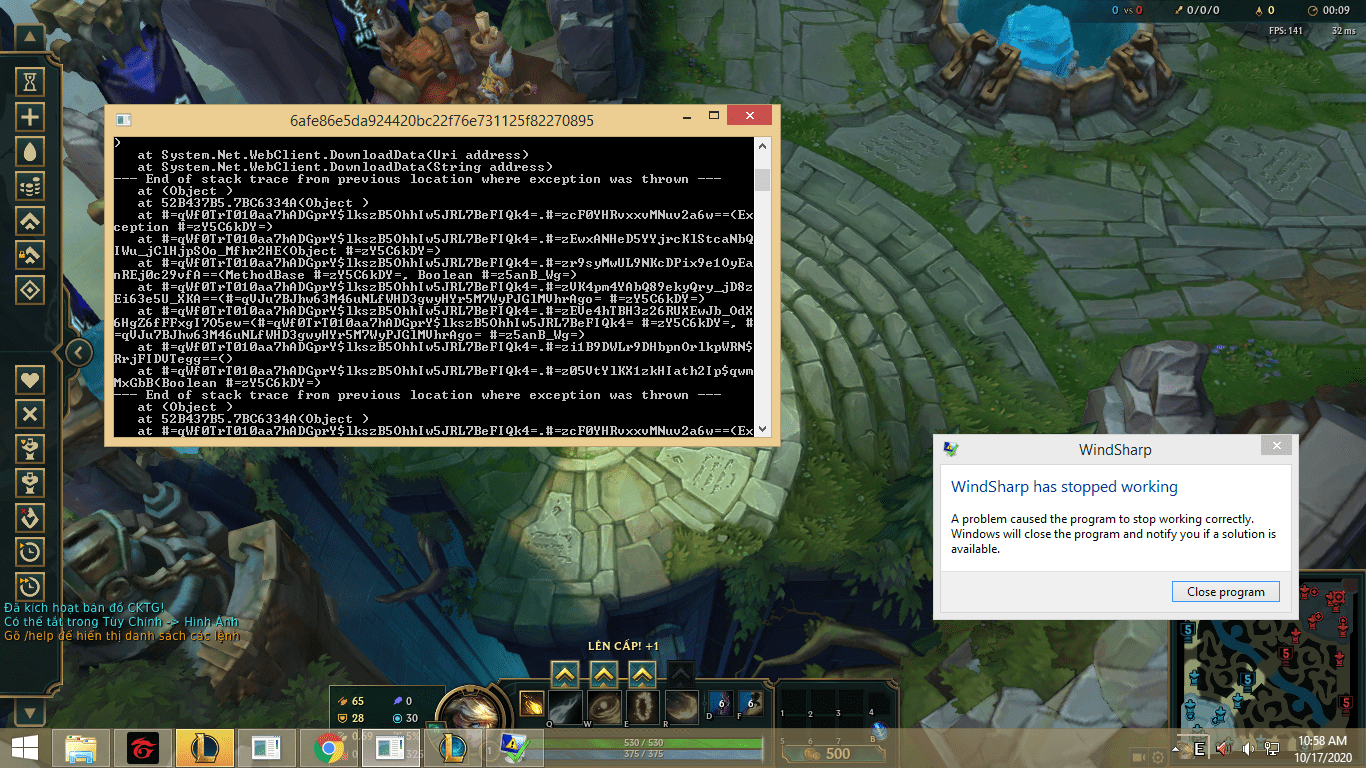Click the passive ability icon
1366x768 pixels.
point(532,704)
